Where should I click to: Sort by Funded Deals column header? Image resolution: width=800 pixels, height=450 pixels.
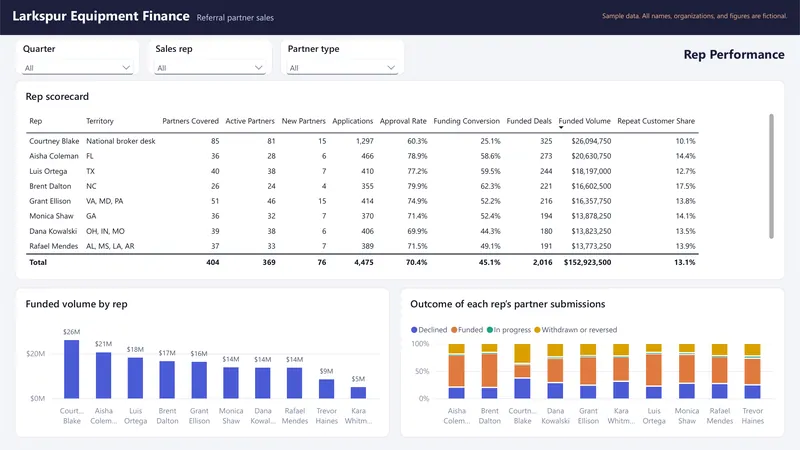(529, 121)
